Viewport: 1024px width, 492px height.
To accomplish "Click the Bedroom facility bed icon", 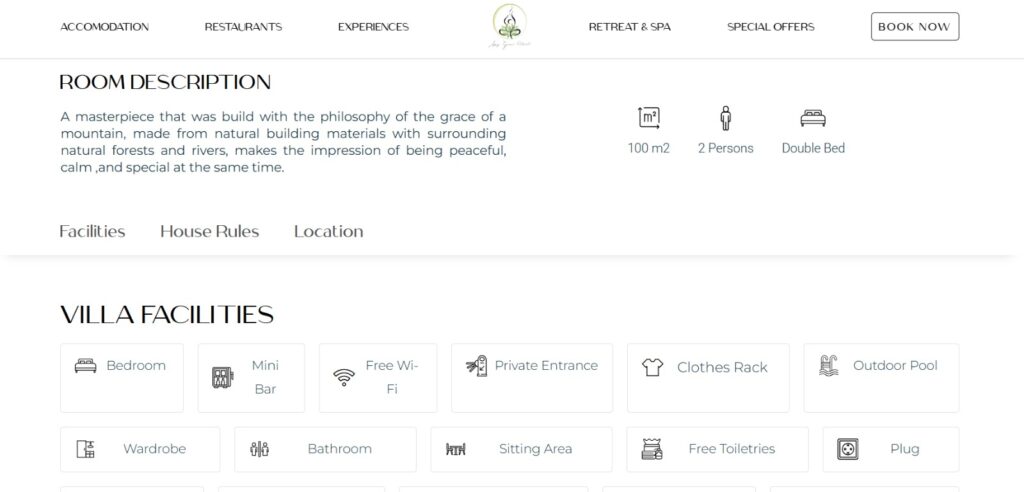I will (86, 366).
